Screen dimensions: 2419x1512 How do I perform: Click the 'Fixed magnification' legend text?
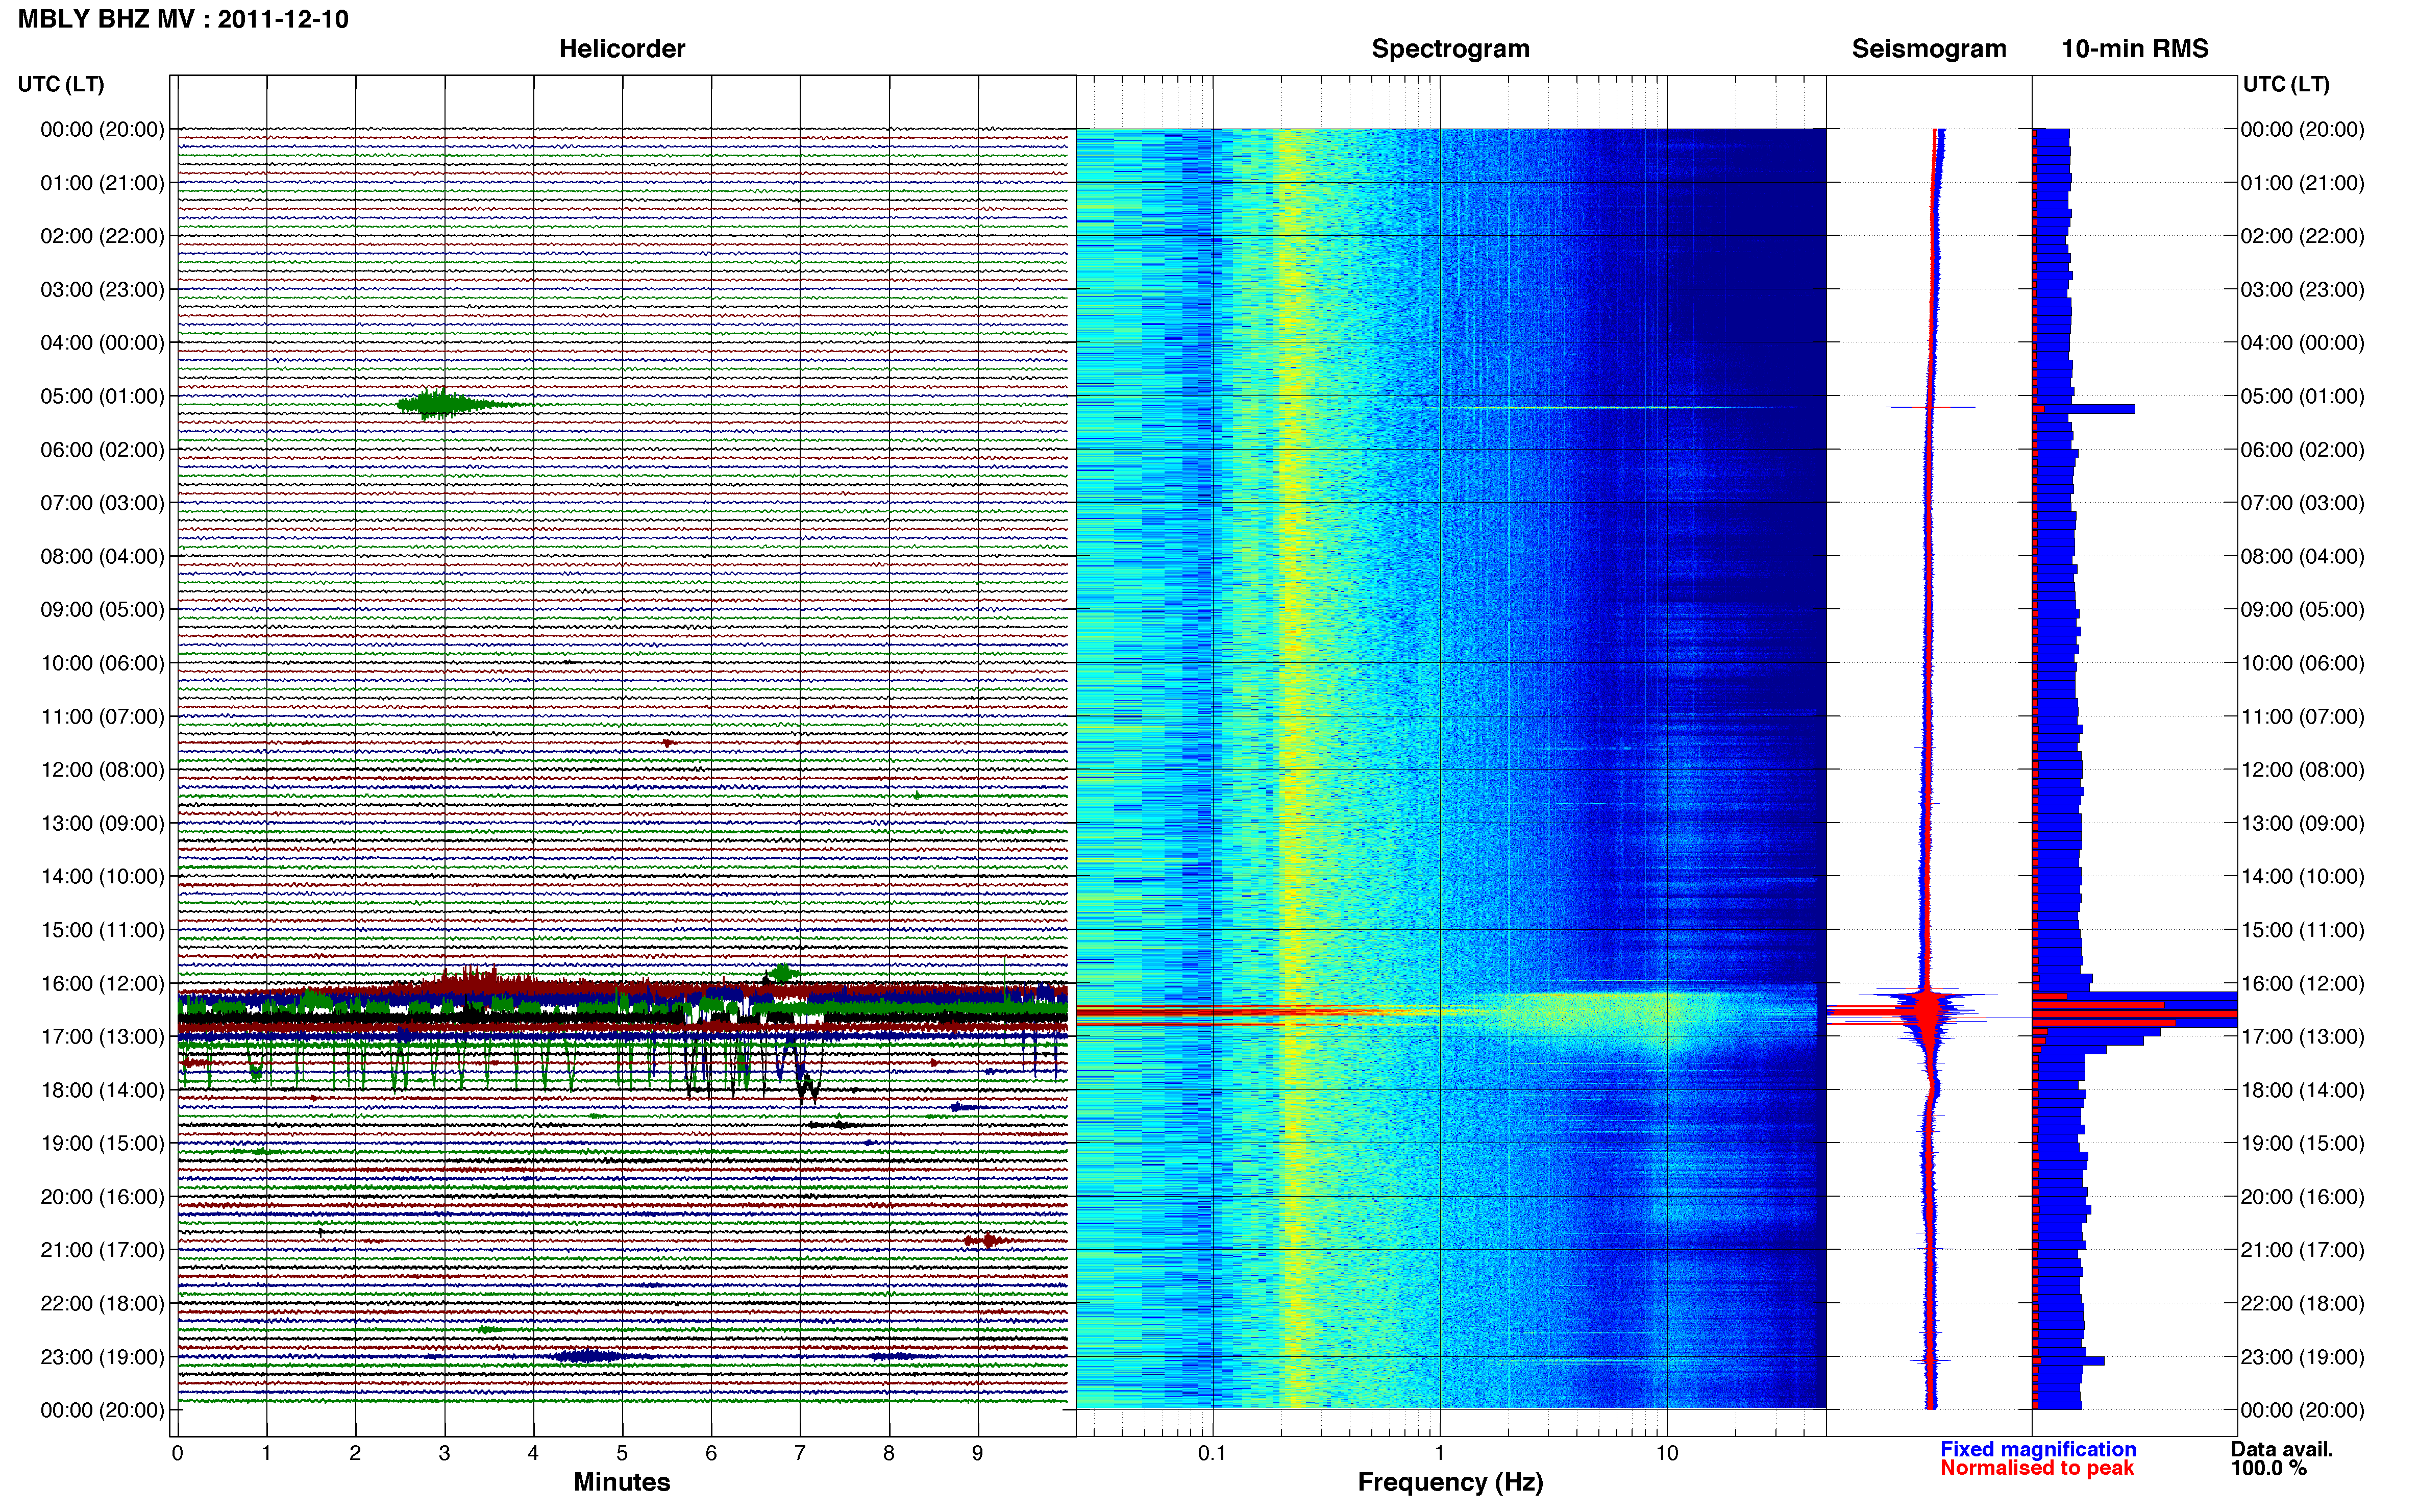tap(2038, 1449)
